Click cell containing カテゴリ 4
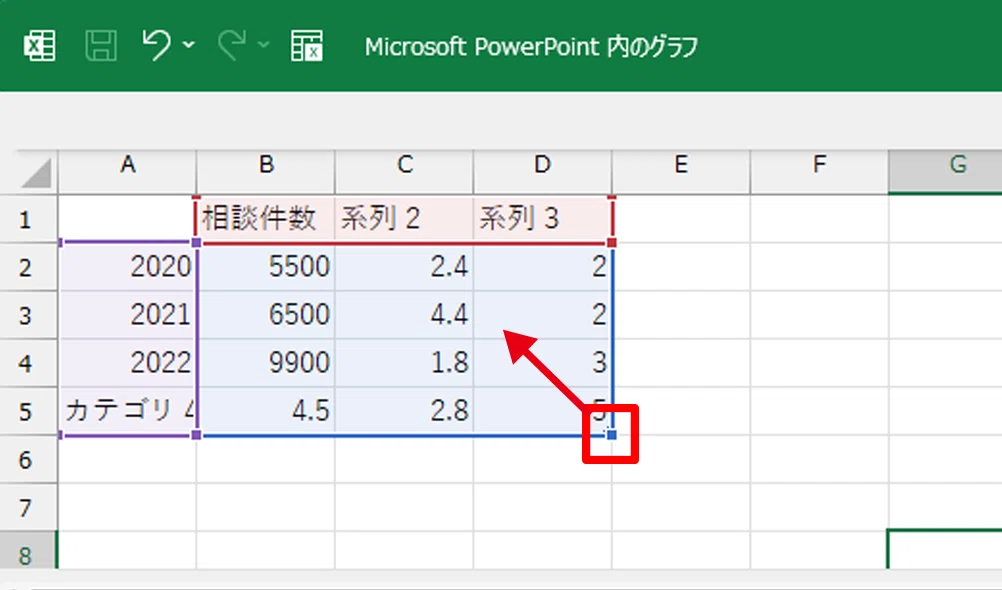 point(127,411)
